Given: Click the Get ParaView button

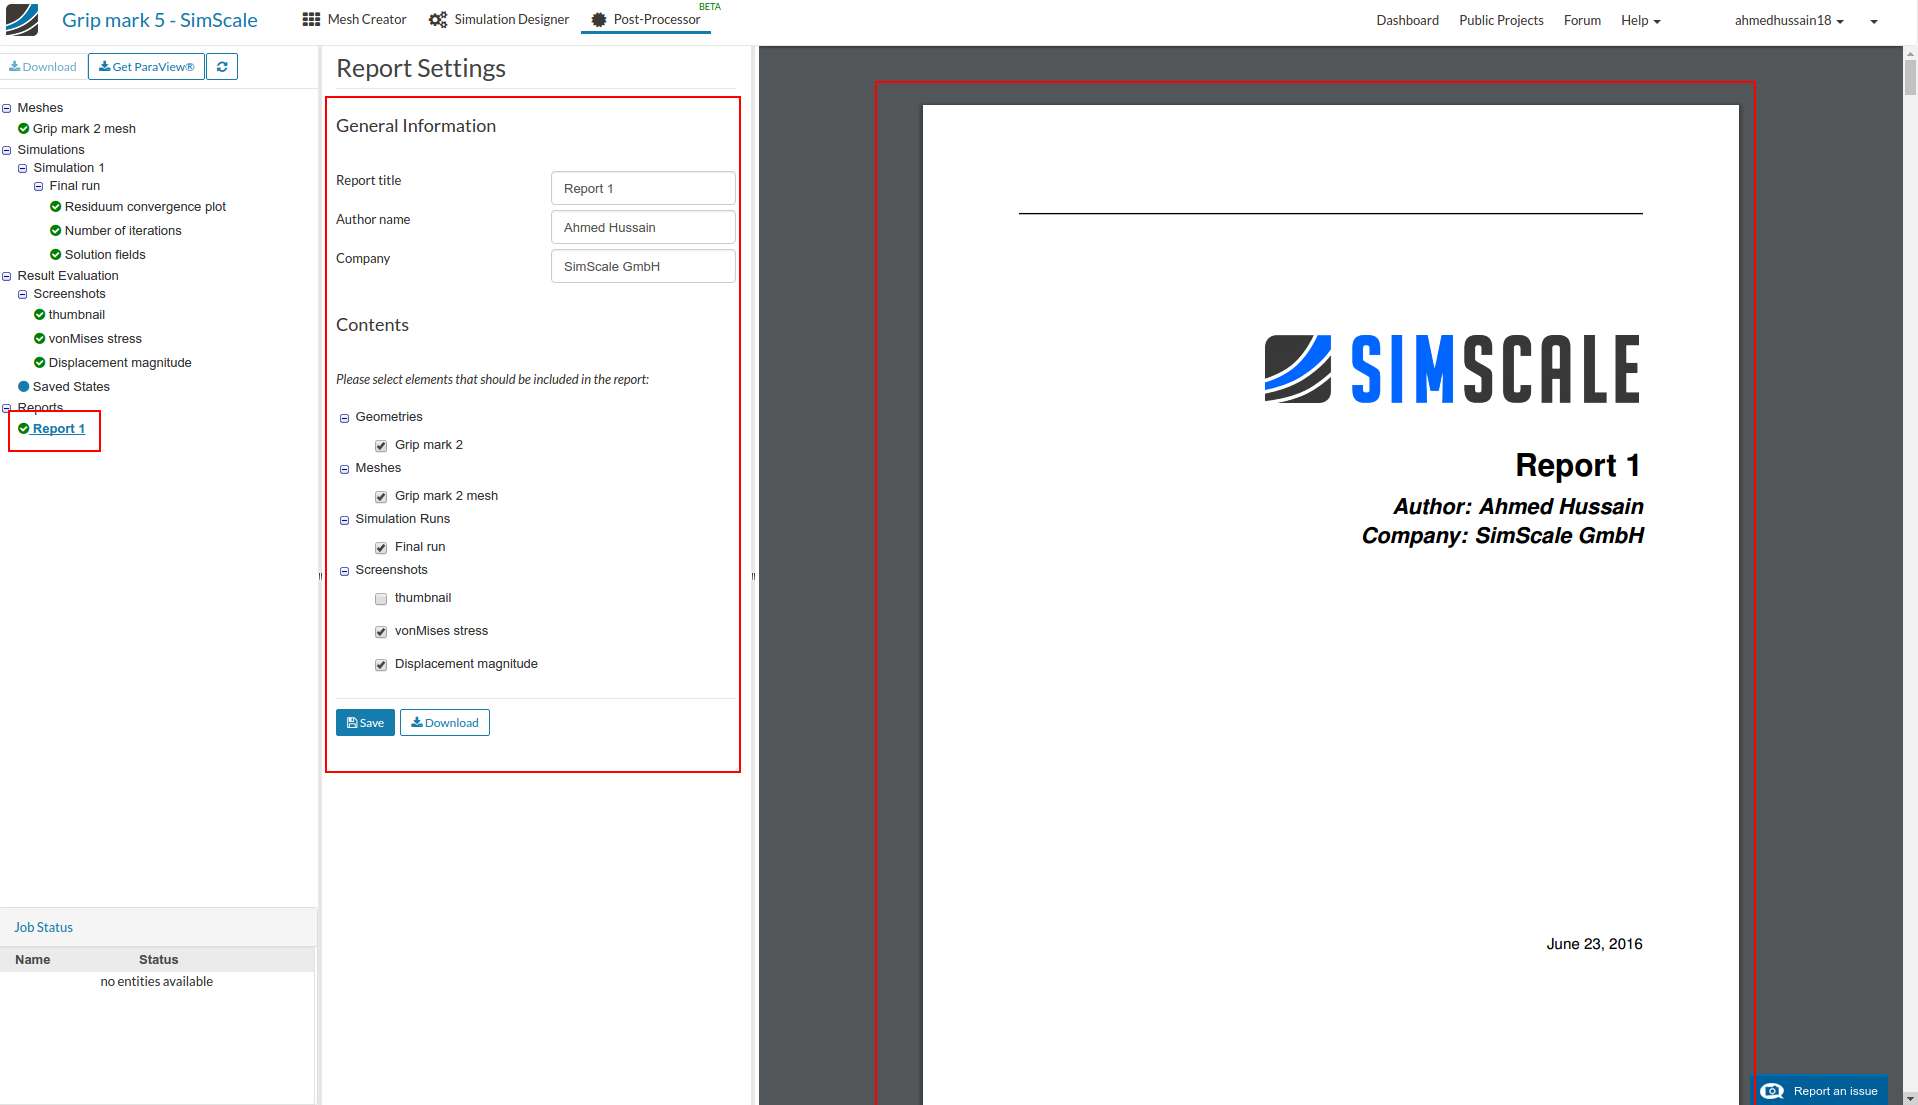Looking at the screenshot, I should pyautogui.click(x=146, y=67).
